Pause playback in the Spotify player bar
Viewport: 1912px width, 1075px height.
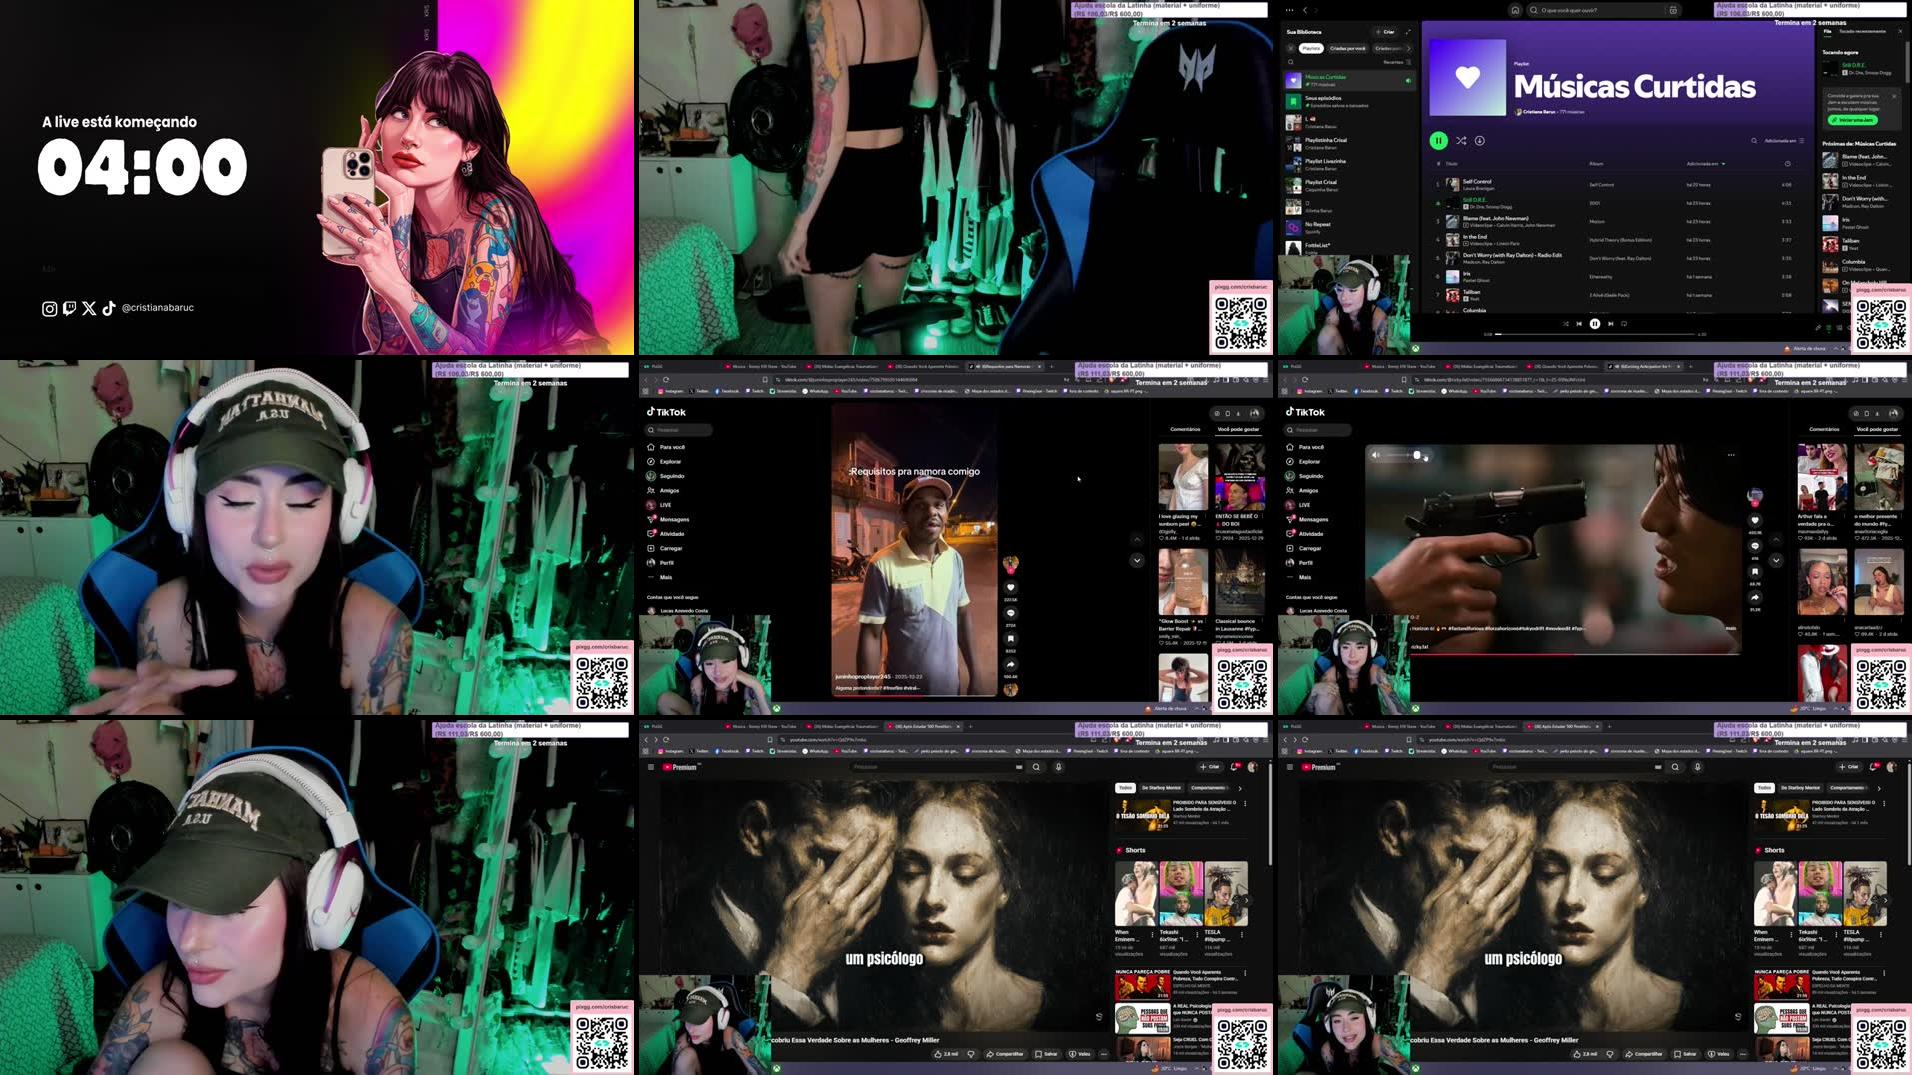coord(1595,324)
